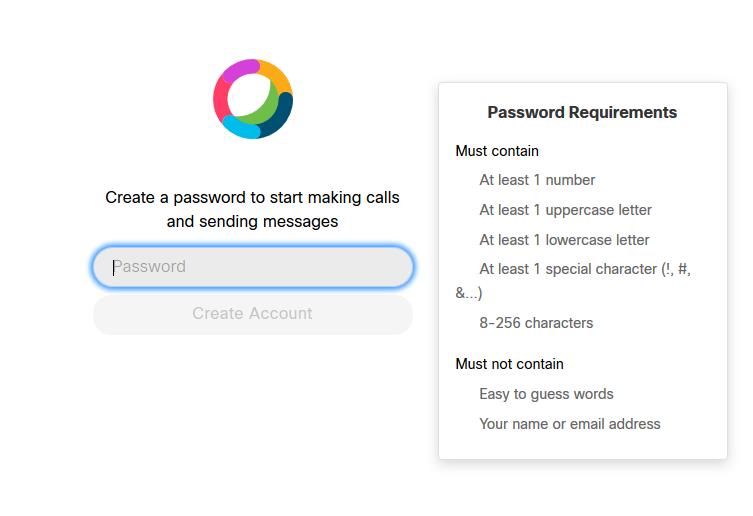Select the 'Must not contain' section label
753x516 pixels.
(x=510, y=364)
